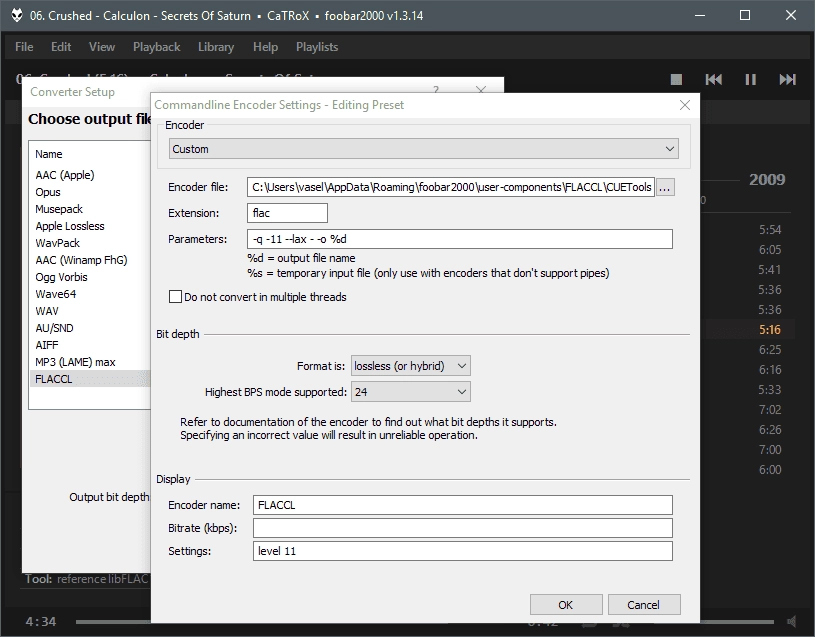Pause the current track
Image resolution: width=815 pixels, height=637 pixels.
750,79
